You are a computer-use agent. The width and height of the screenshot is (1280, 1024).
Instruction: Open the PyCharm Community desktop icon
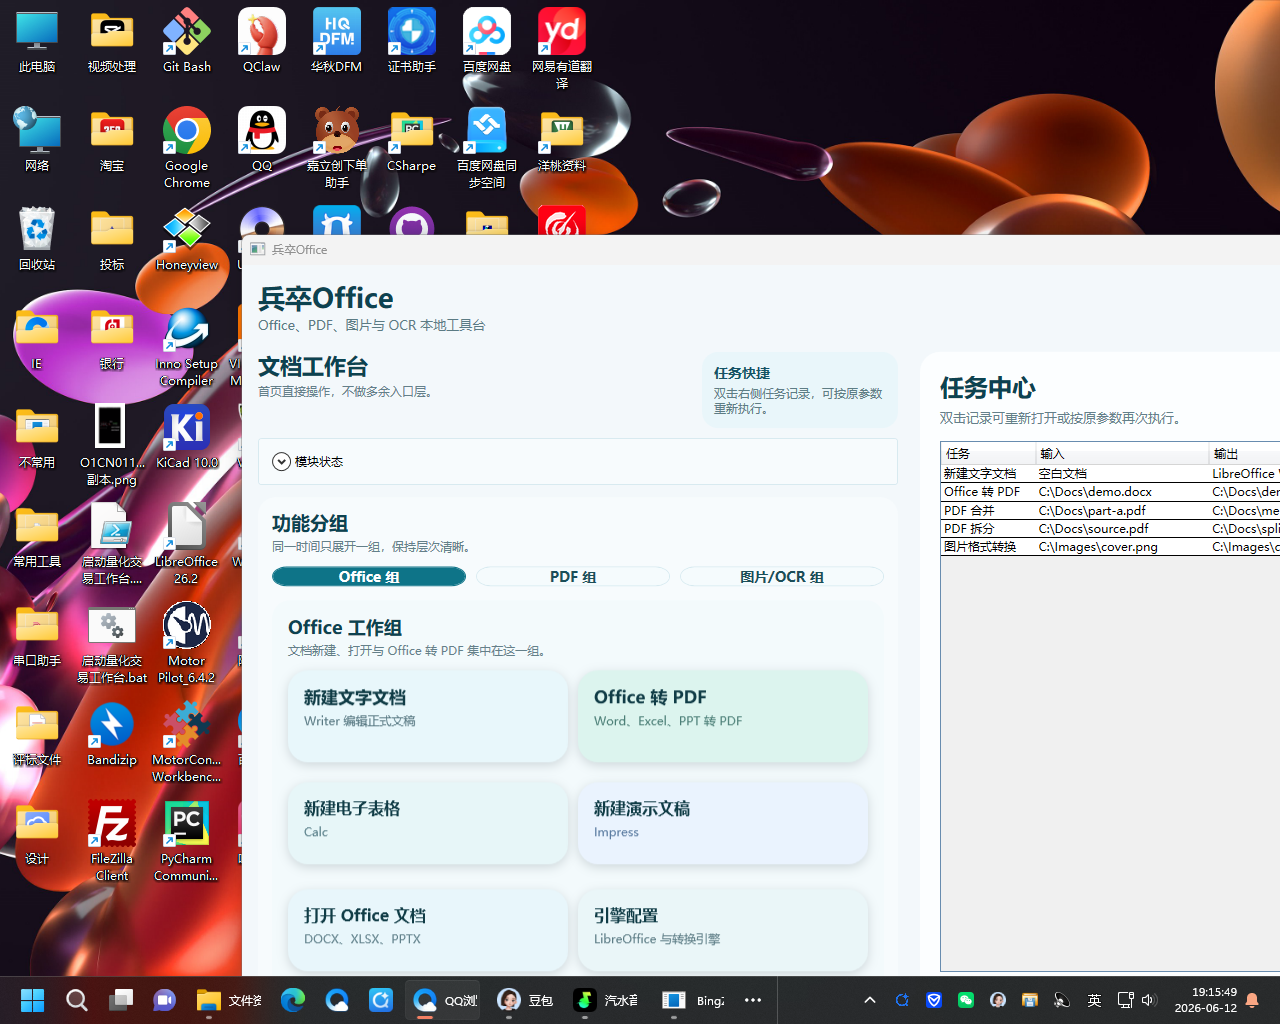[x=187, y=841]
